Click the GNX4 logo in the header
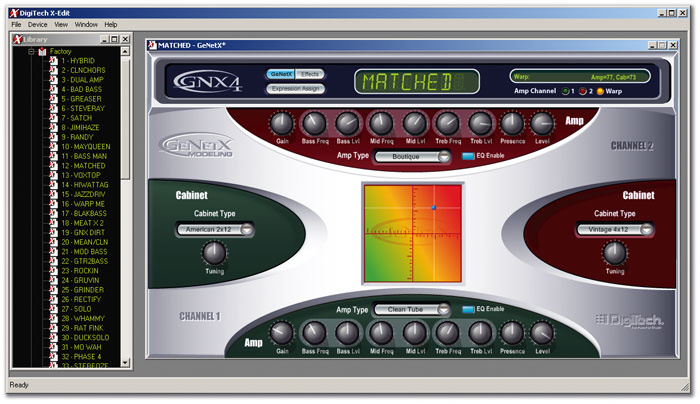 point(208,81)
